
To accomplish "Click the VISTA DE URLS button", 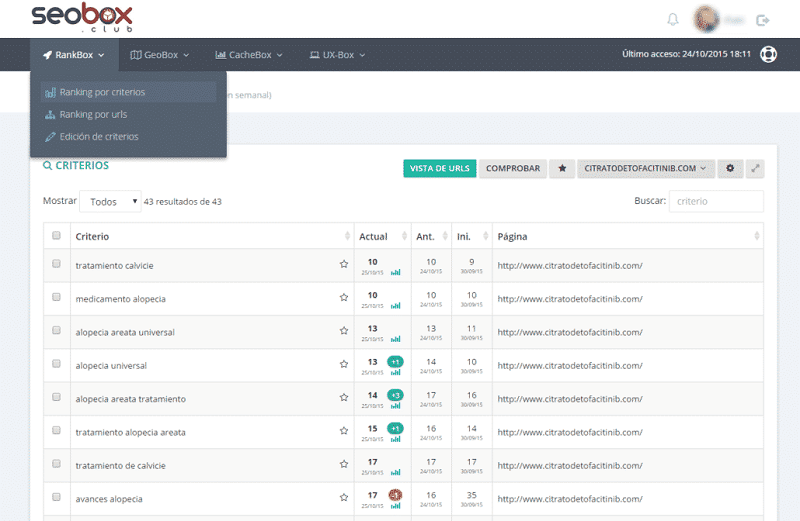I will [440, 168].
